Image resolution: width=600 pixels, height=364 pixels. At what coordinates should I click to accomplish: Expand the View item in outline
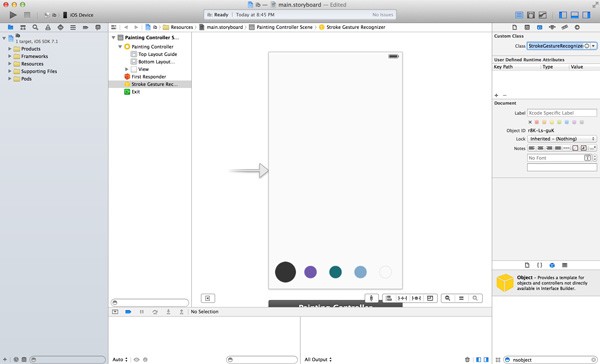pyautogui.click(x=127, y=69)
